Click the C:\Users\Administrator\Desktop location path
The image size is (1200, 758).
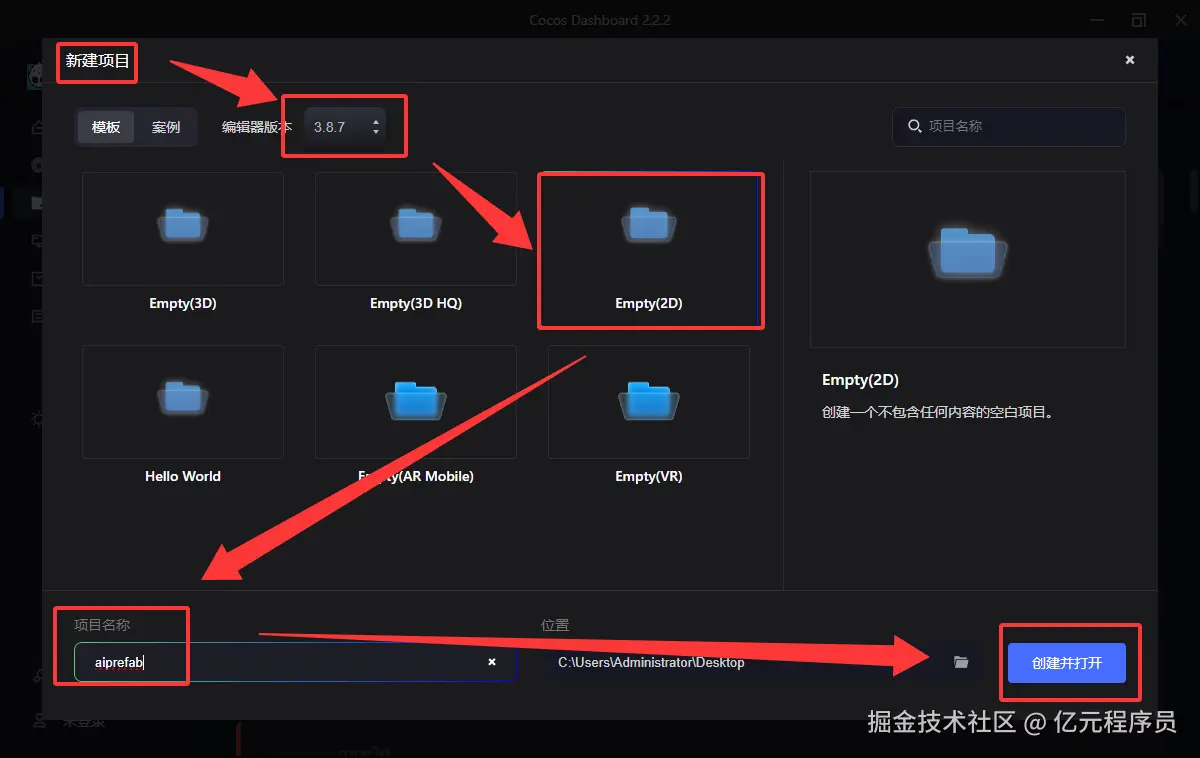651,662
